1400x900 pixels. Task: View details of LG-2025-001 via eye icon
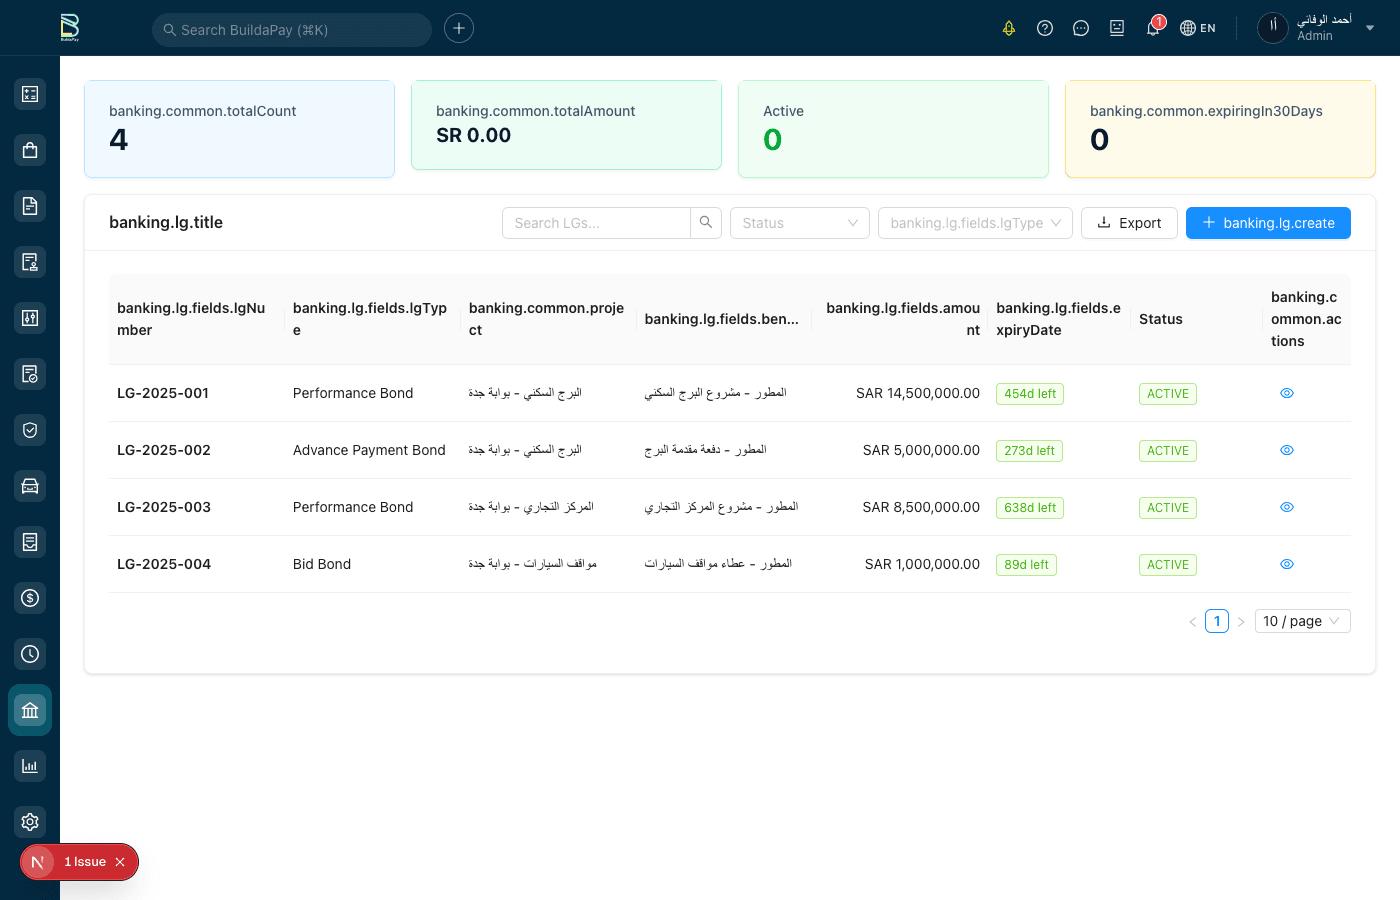pyautogui.click(x=1287, y=393)
